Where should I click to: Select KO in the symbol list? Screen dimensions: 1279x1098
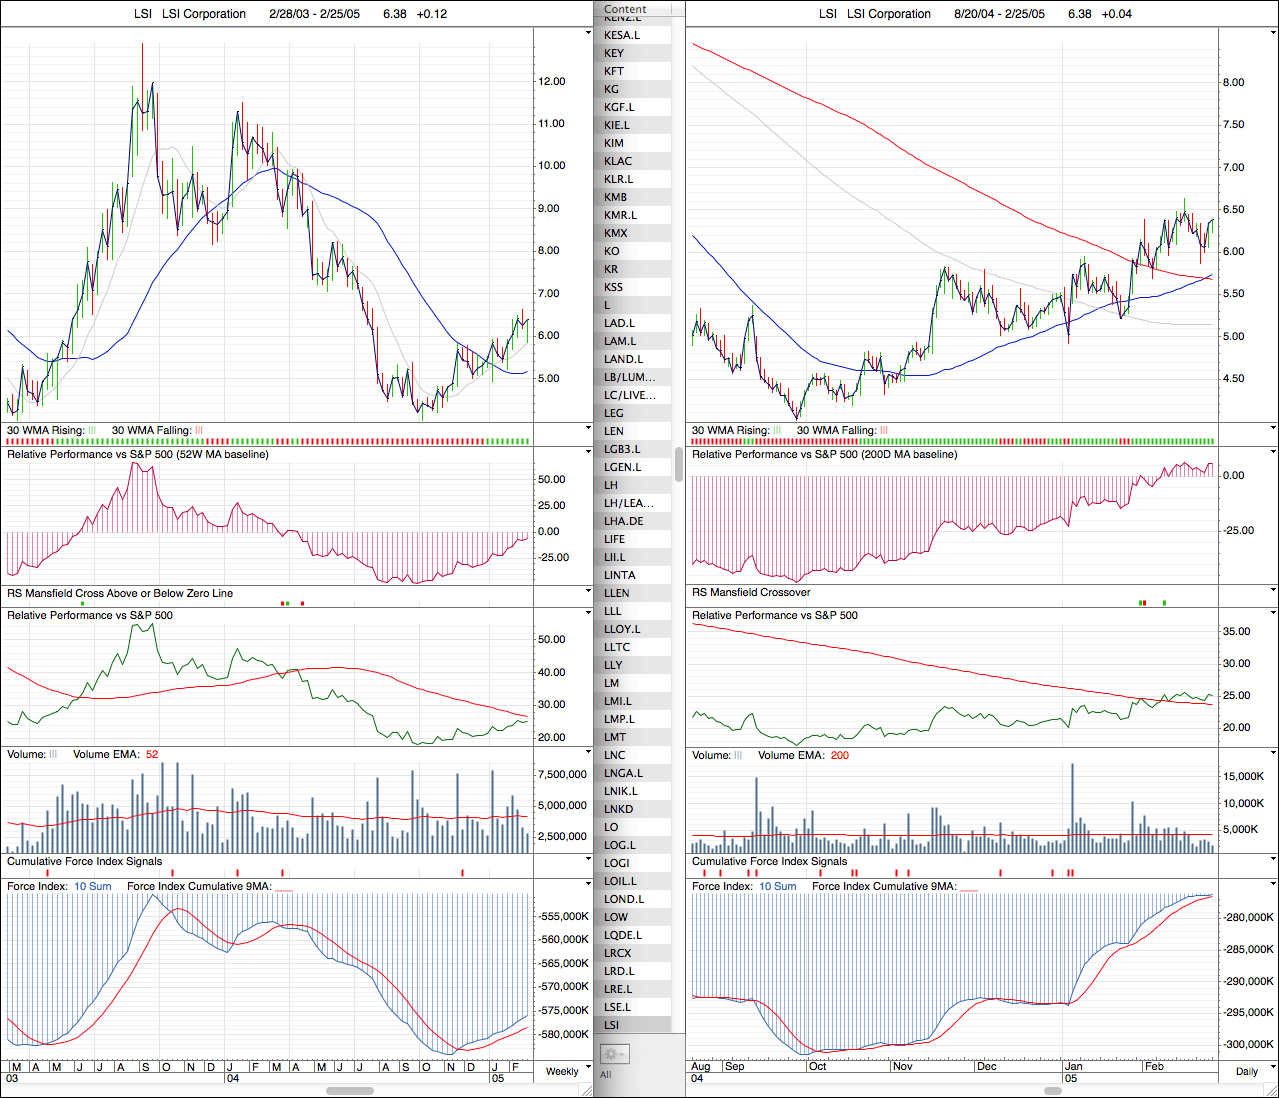[x=612, y=251]
